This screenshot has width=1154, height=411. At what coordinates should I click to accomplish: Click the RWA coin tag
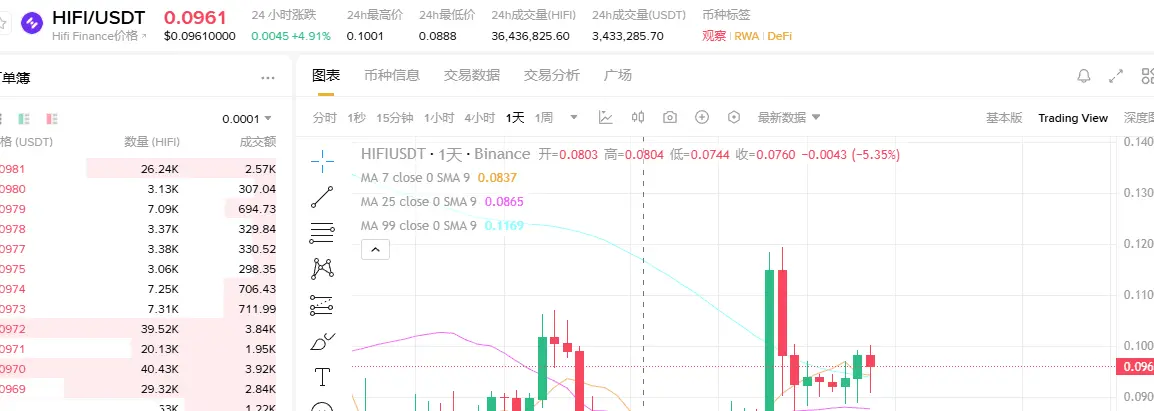(x=747, y=35)
